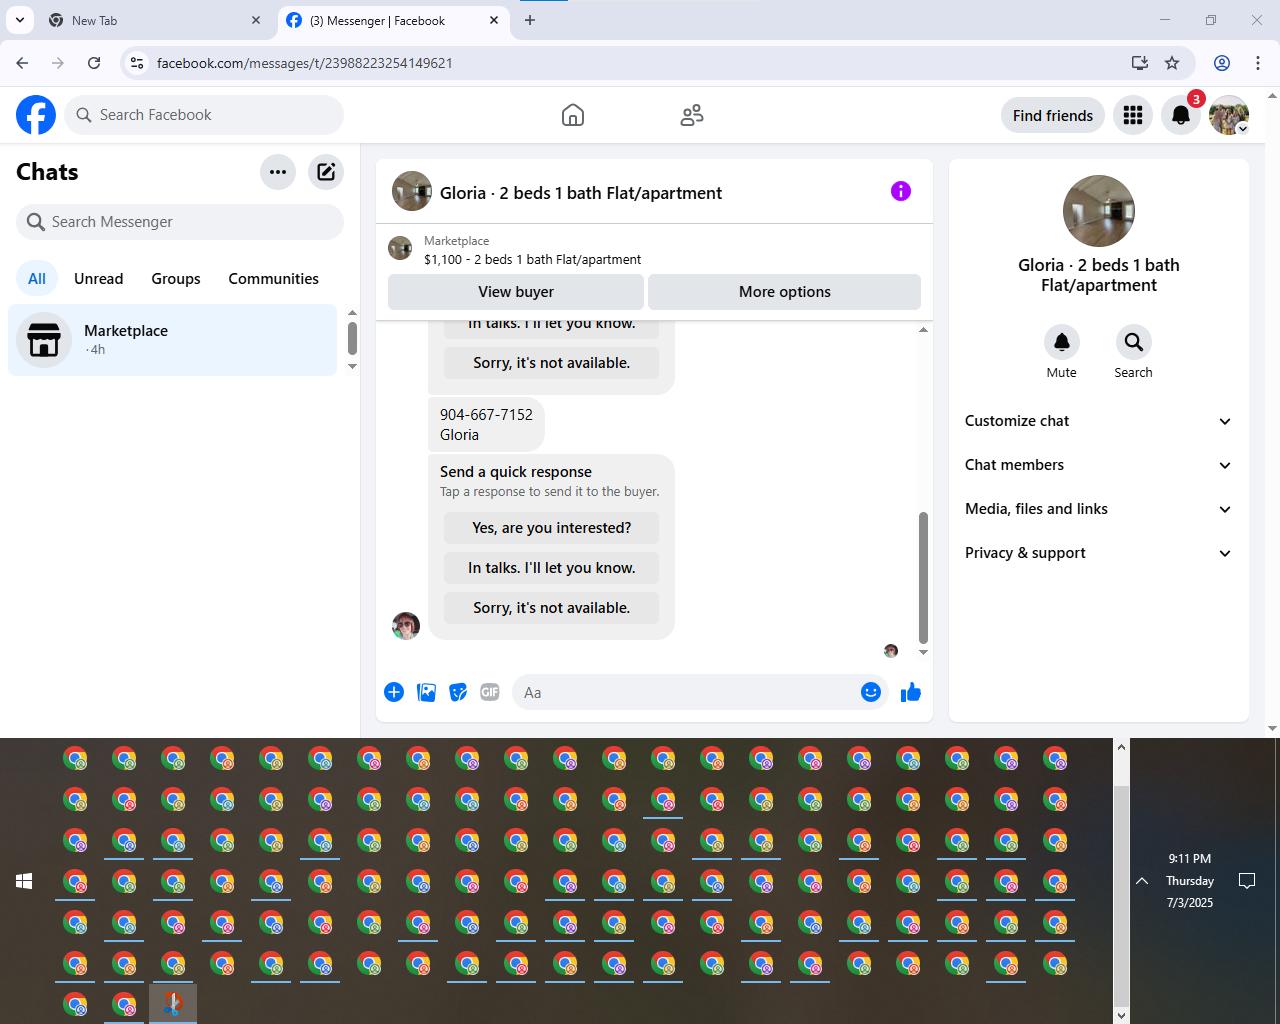Send lower 'In talks. I'll let you know.' response
Viewport: 1280px width, 1024px height.
[552, 568]
